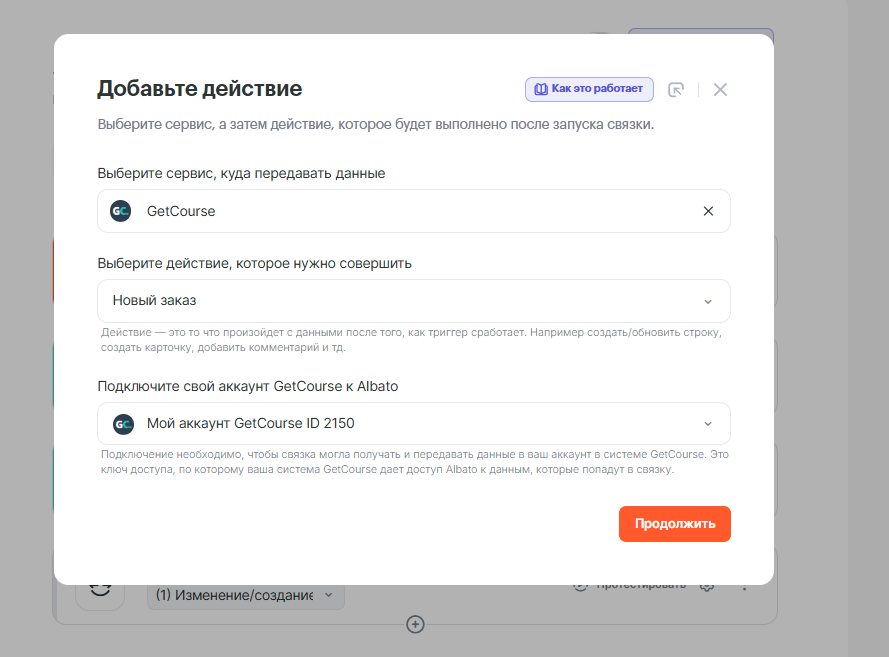
Task: Click the chevron on the action selector
Action: click(708, 301)
